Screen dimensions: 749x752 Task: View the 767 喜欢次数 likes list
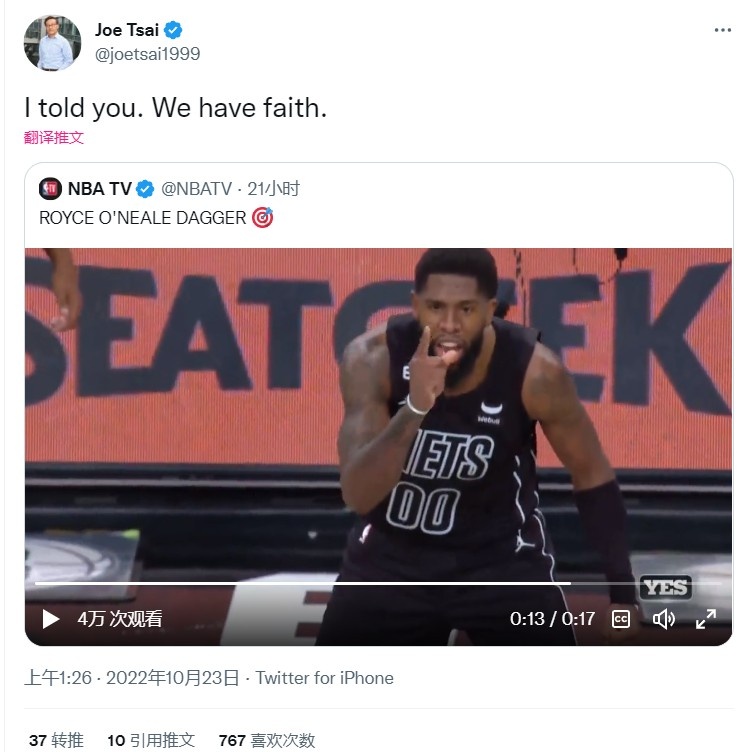[267, 740]
